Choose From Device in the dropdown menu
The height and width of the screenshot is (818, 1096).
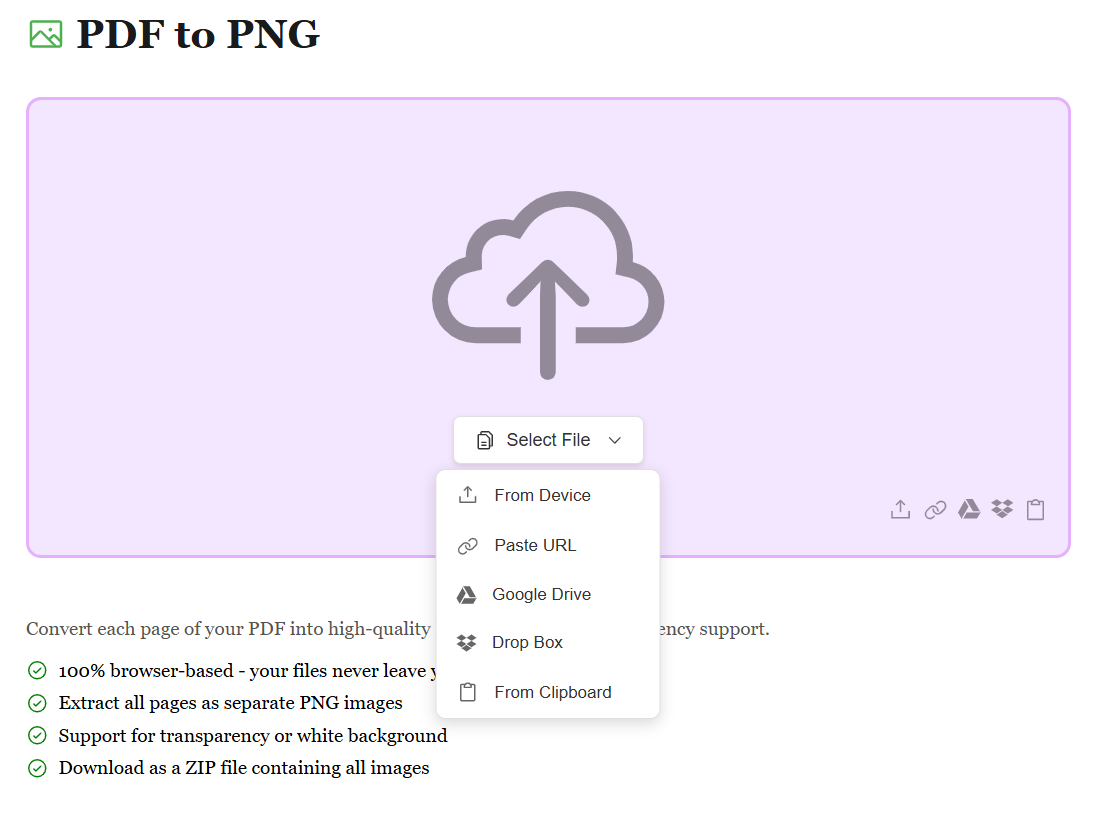542,495
